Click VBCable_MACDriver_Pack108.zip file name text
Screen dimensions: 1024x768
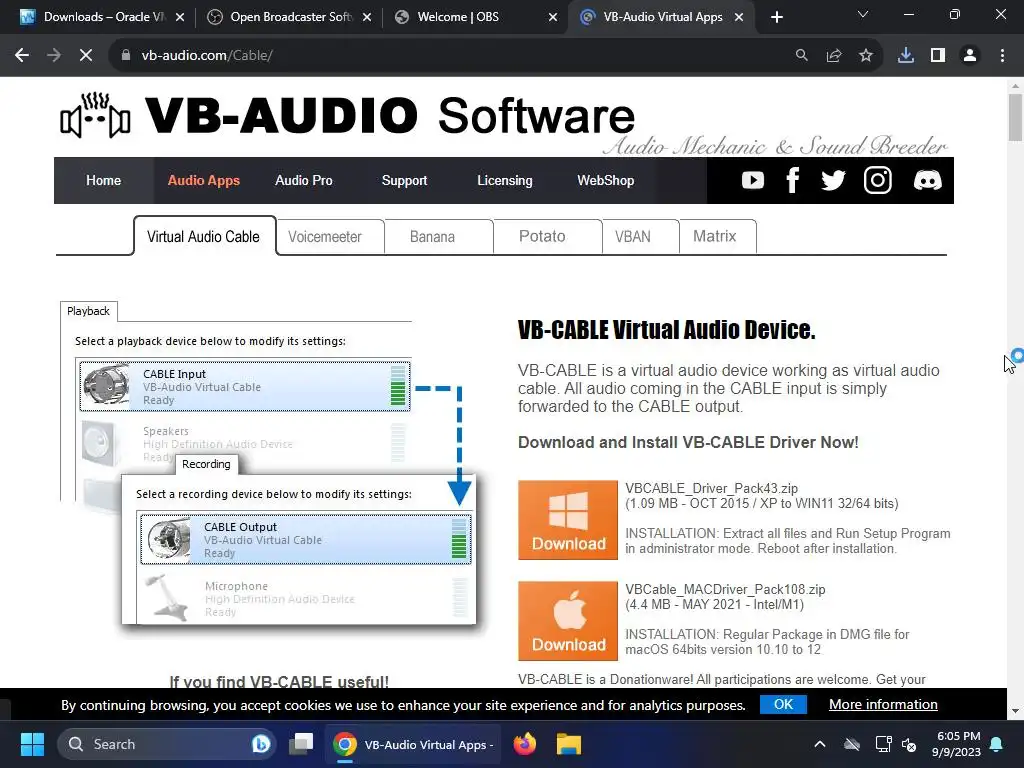725,589
